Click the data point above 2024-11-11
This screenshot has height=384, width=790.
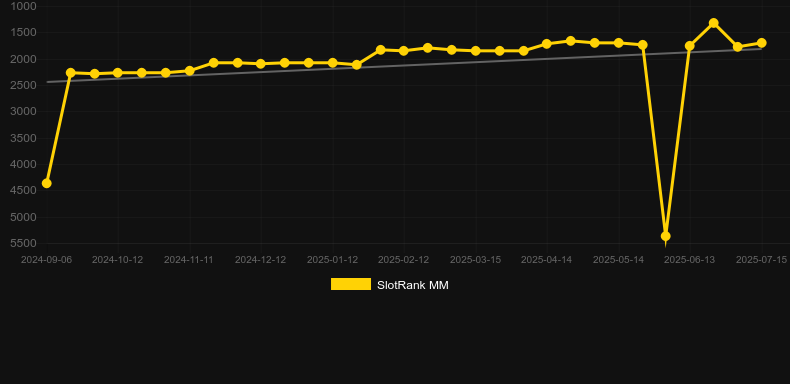[x=189, y=71]
